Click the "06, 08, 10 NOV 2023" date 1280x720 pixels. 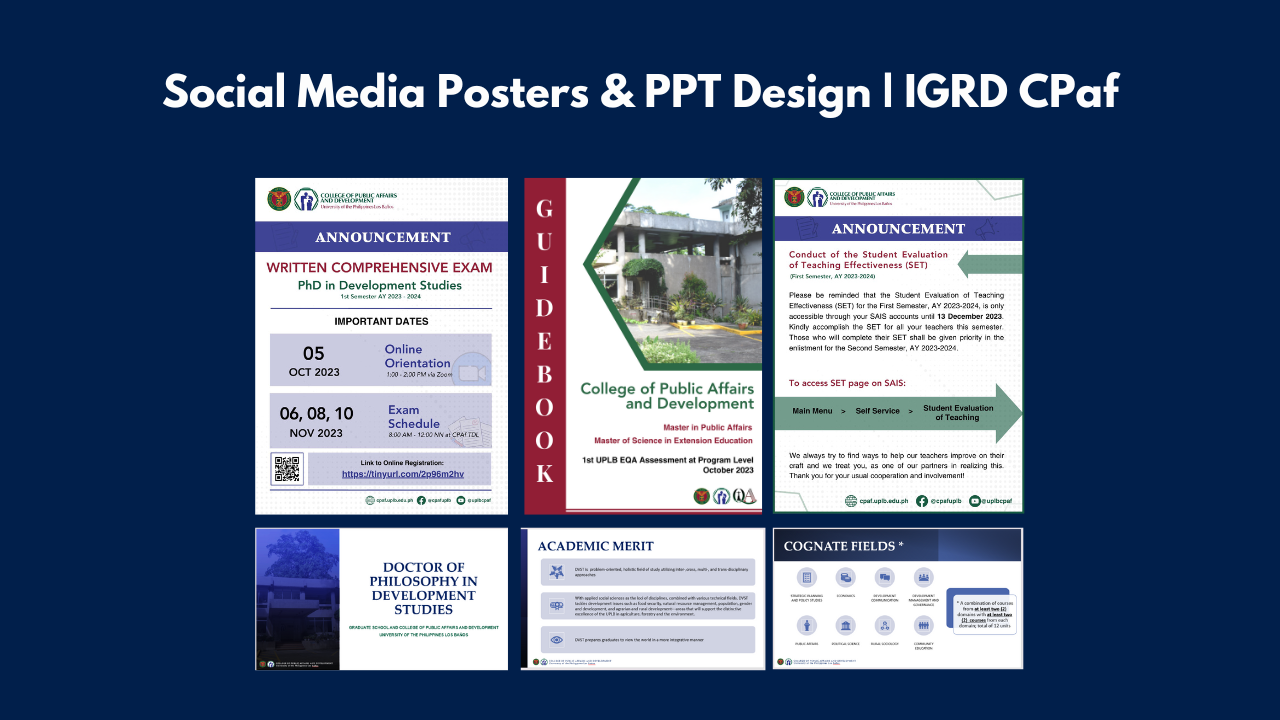pos(317,423)
